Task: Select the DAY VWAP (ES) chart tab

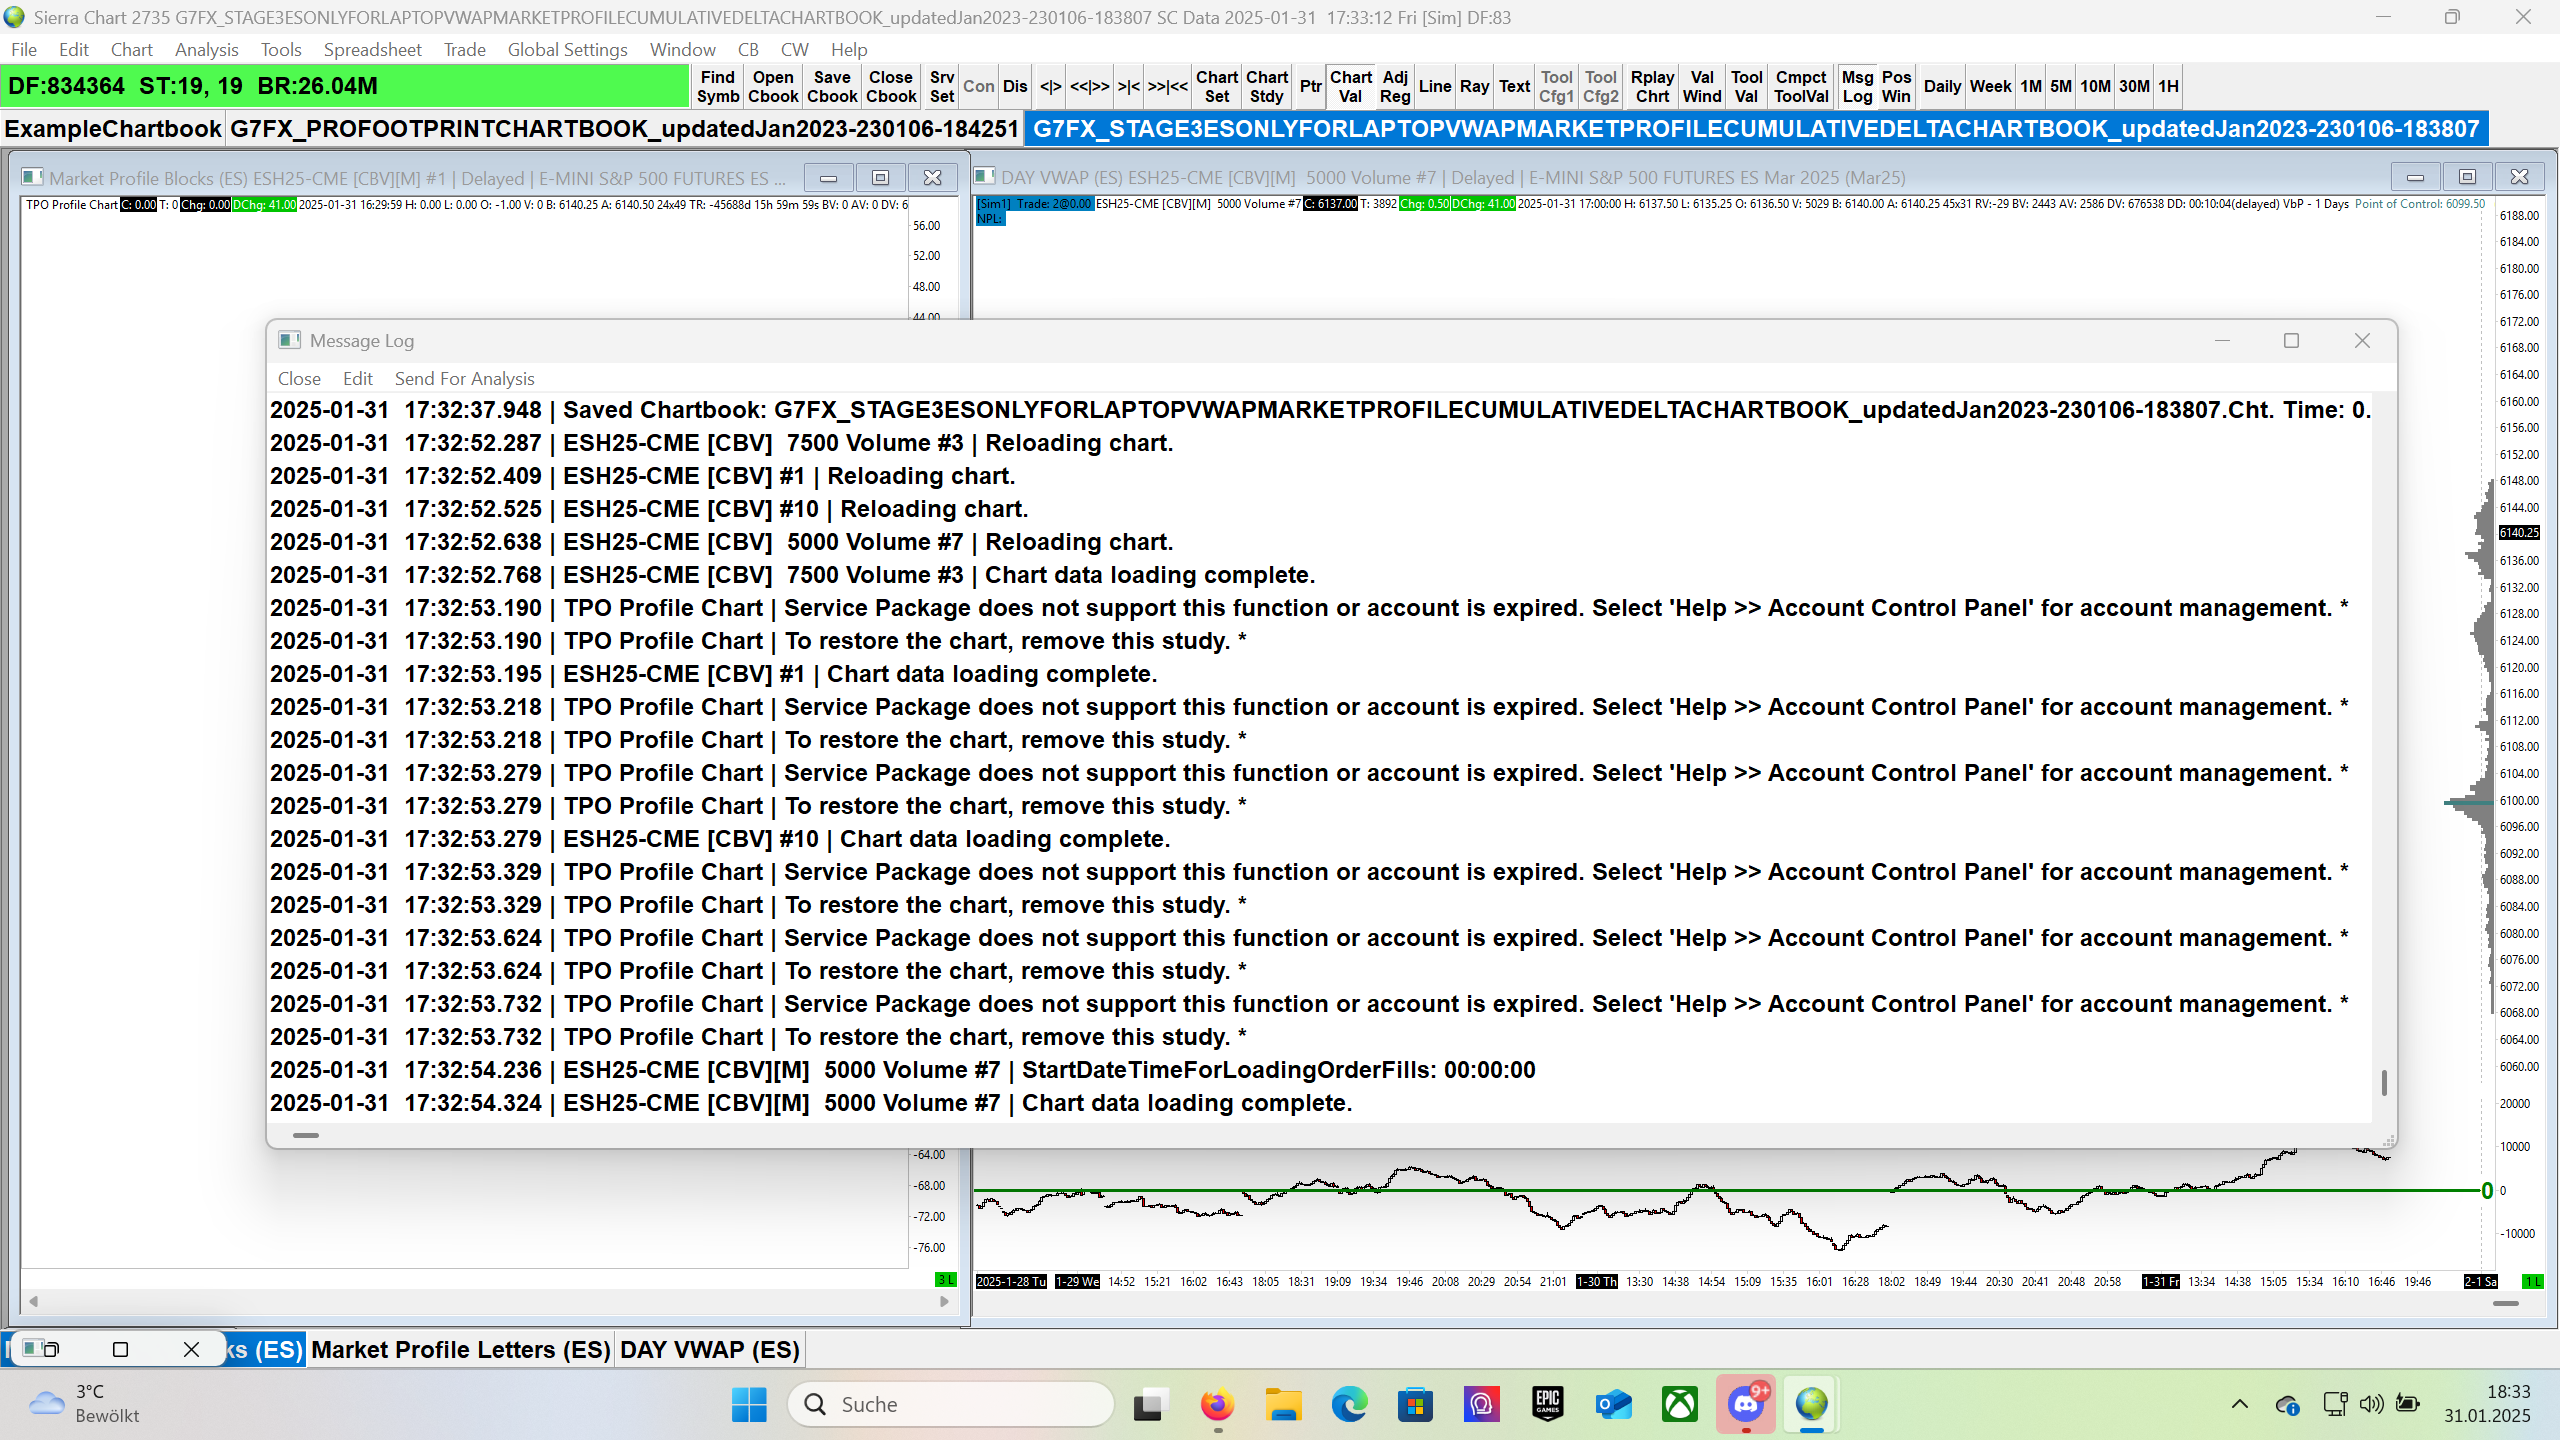Action: (709, 1349)
